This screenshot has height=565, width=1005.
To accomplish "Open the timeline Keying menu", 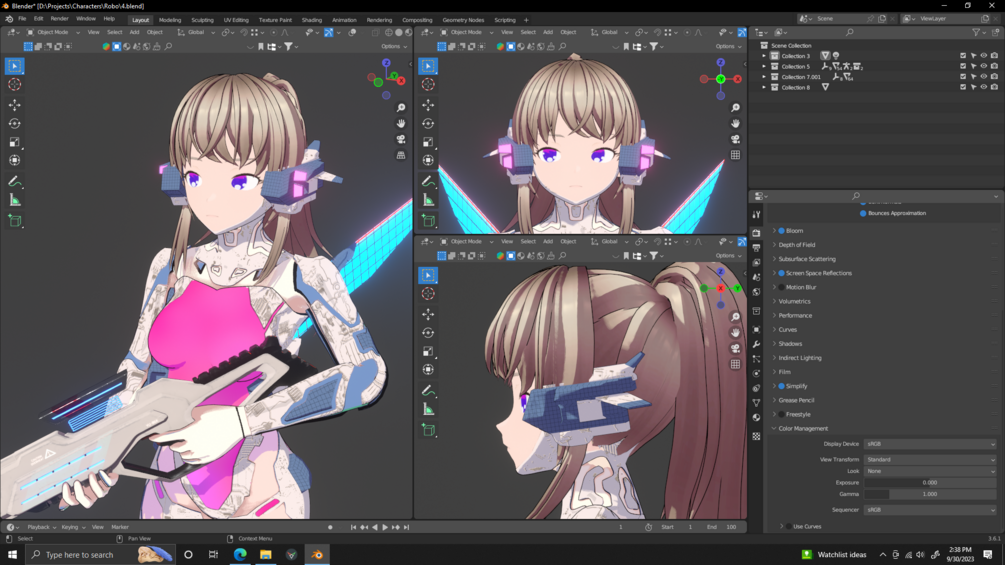I will point(72,527).
